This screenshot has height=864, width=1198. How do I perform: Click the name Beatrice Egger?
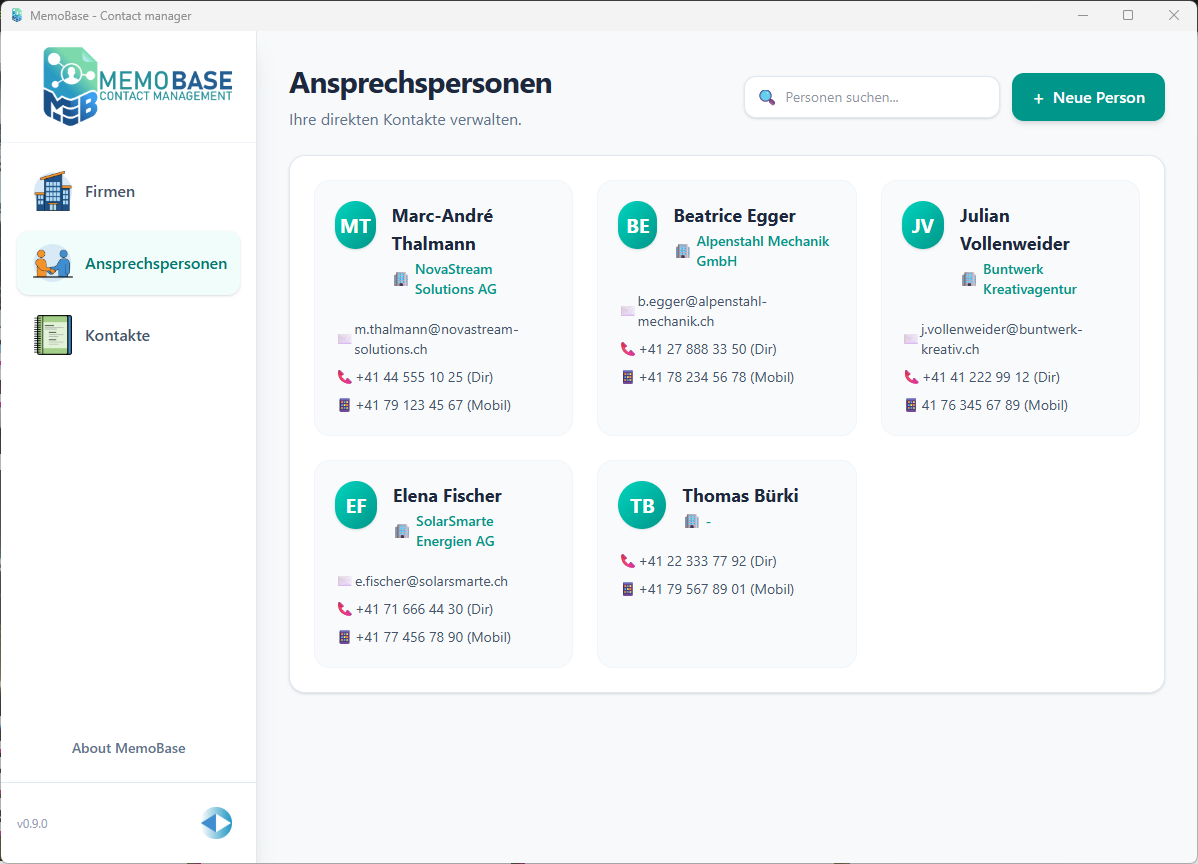[x=734, y=216]
